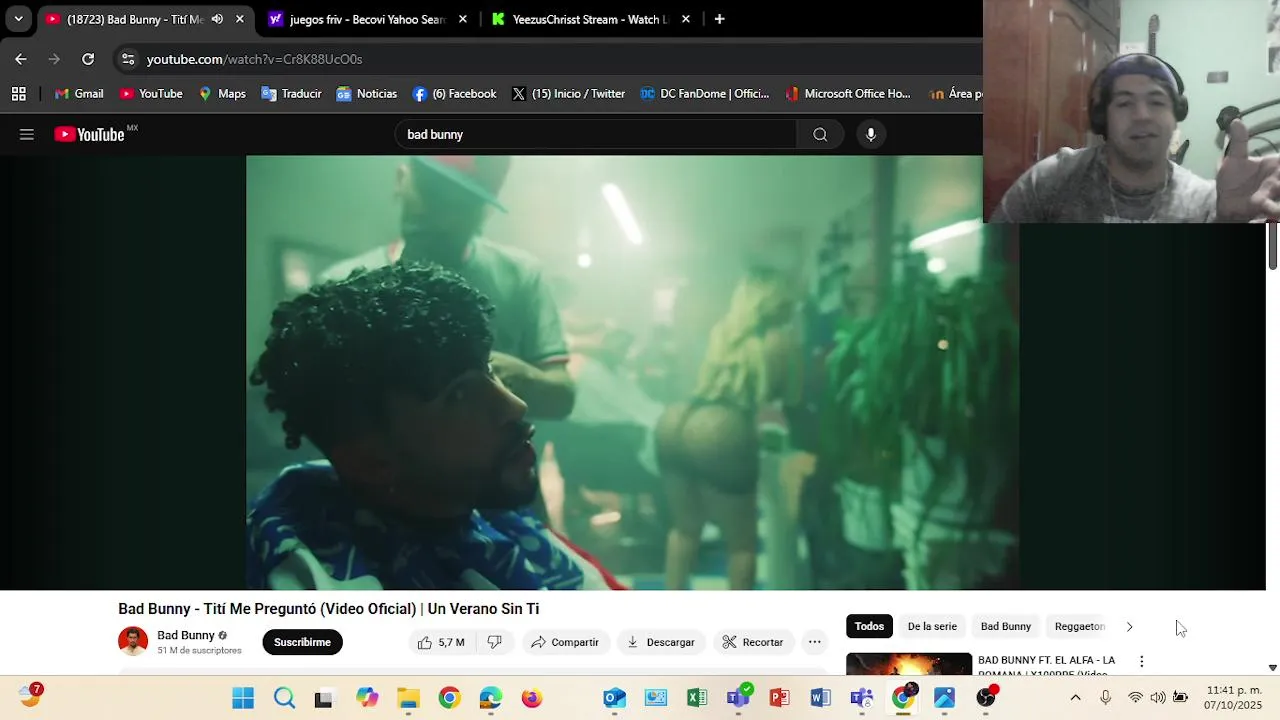This screenshot has height=720, width=1280.
Task: Click the video player to pause
Action: tap(632, 372)
